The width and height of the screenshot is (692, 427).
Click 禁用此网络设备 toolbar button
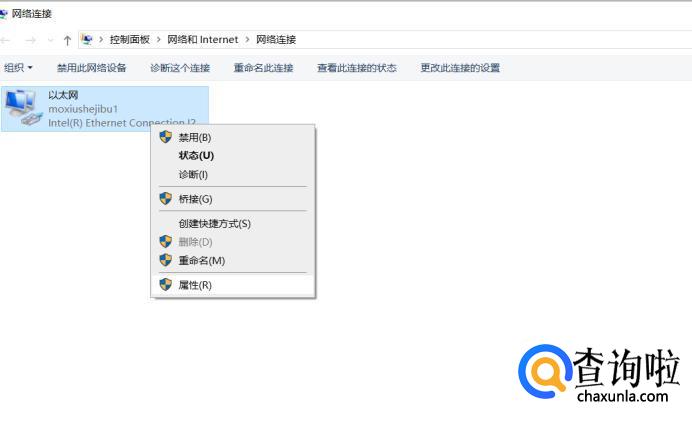pos(92,68)
